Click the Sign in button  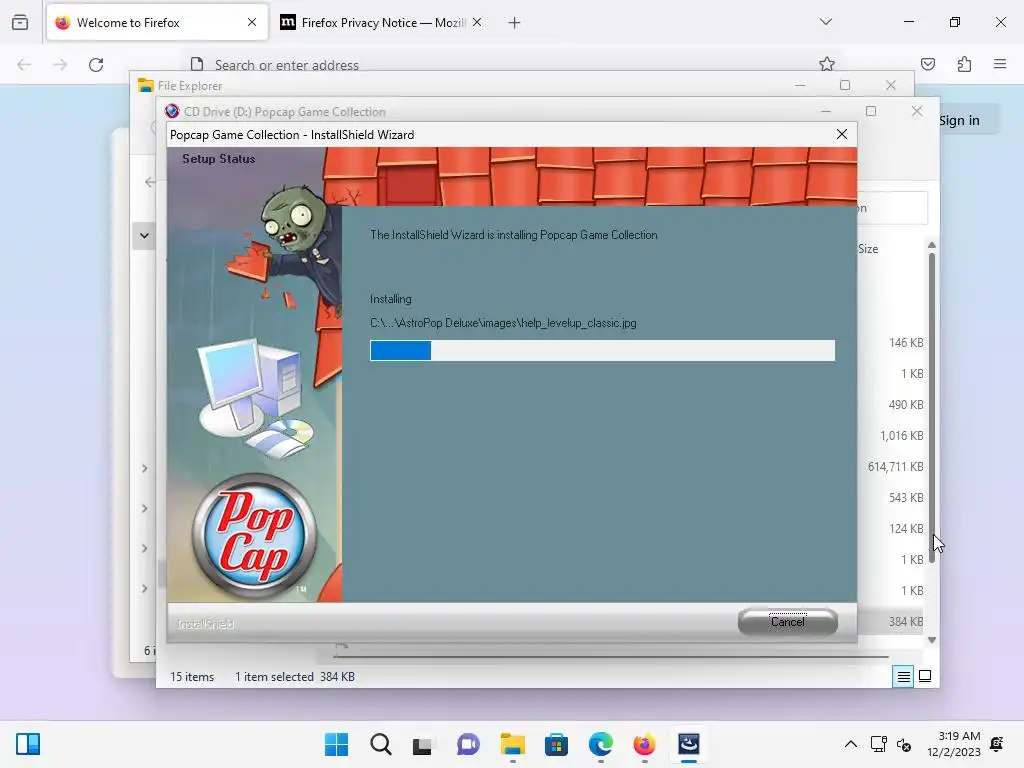pos(959,120)
